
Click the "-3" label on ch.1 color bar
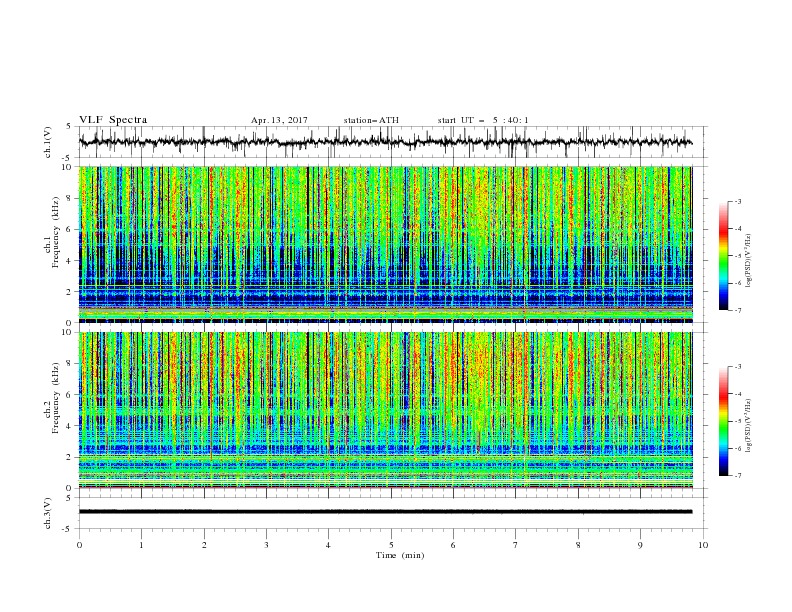click(737, 201)
